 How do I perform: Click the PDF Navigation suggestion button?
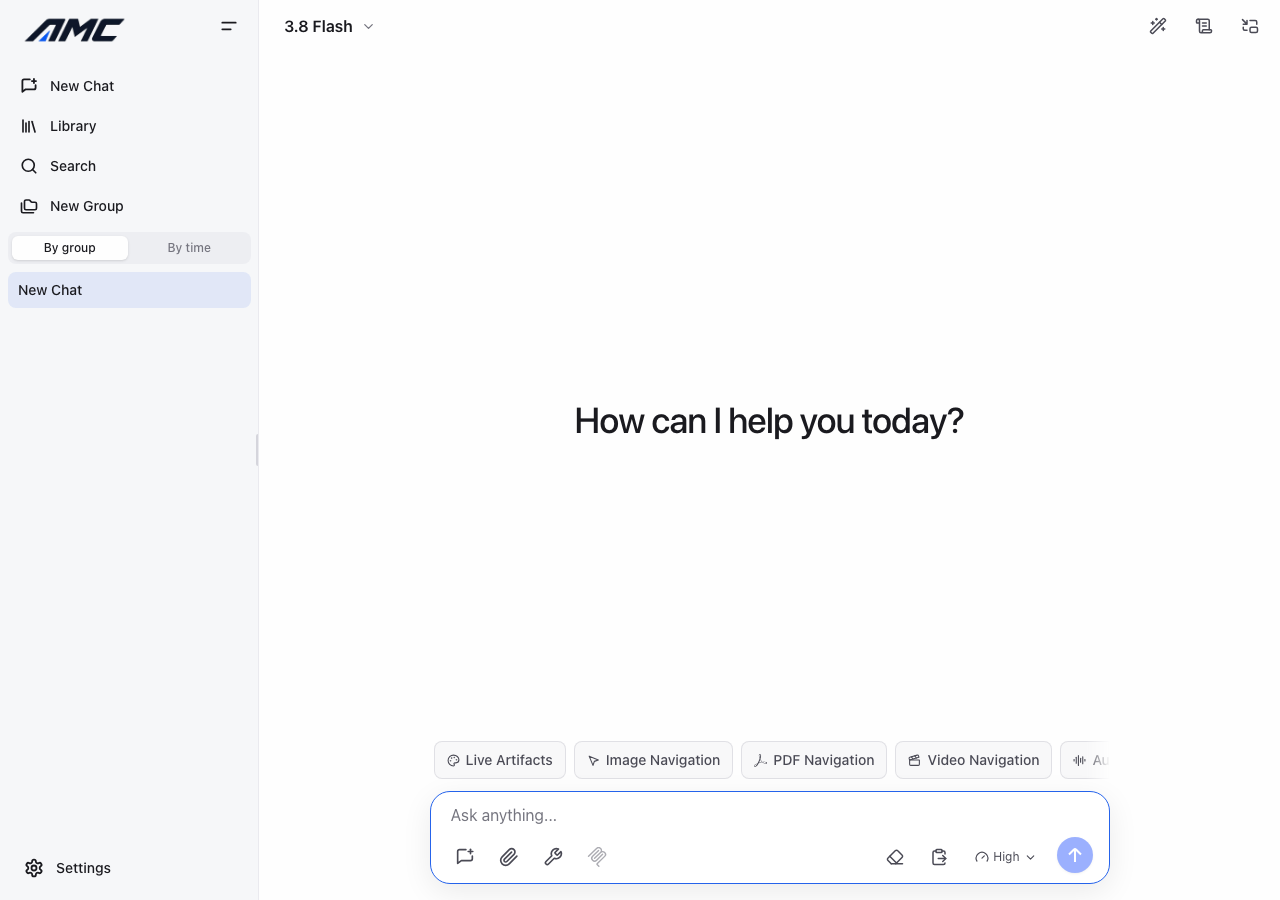[x=814, y=760]
